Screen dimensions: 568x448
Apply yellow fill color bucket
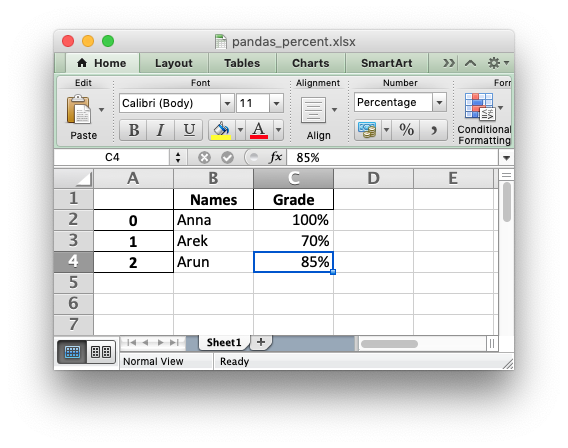(x=221, y=130)
